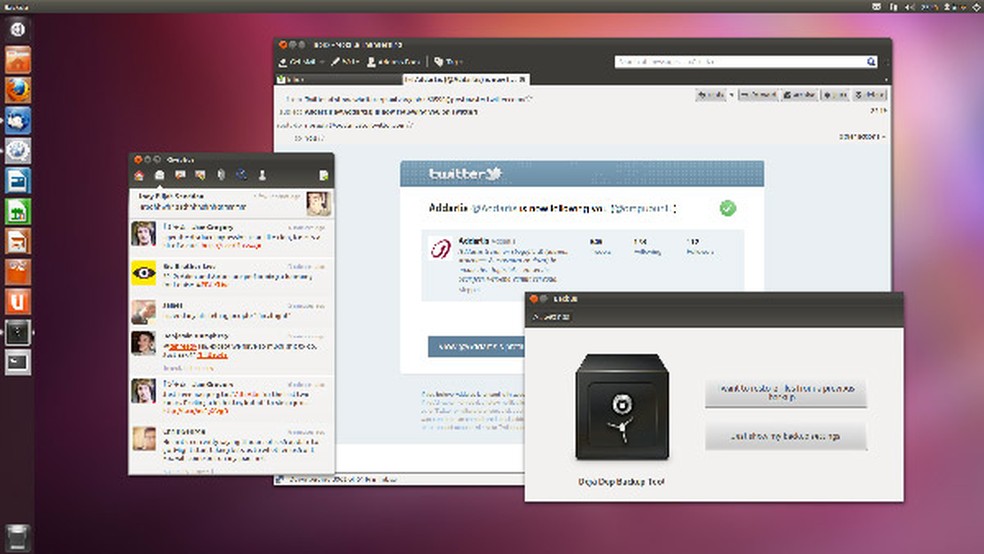Screen dimensions: 984x554
Task: Click the Addaxia logo avatar in email
Action: tap(441, 248)
